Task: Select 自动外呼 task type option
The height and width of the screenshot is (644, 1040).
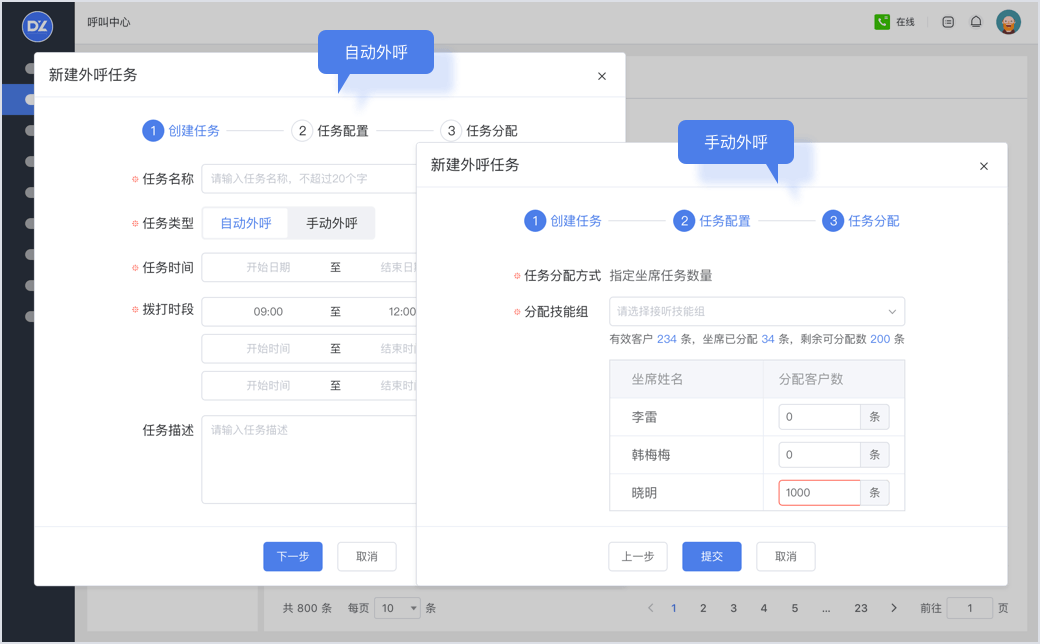Action: click(246, 223)
